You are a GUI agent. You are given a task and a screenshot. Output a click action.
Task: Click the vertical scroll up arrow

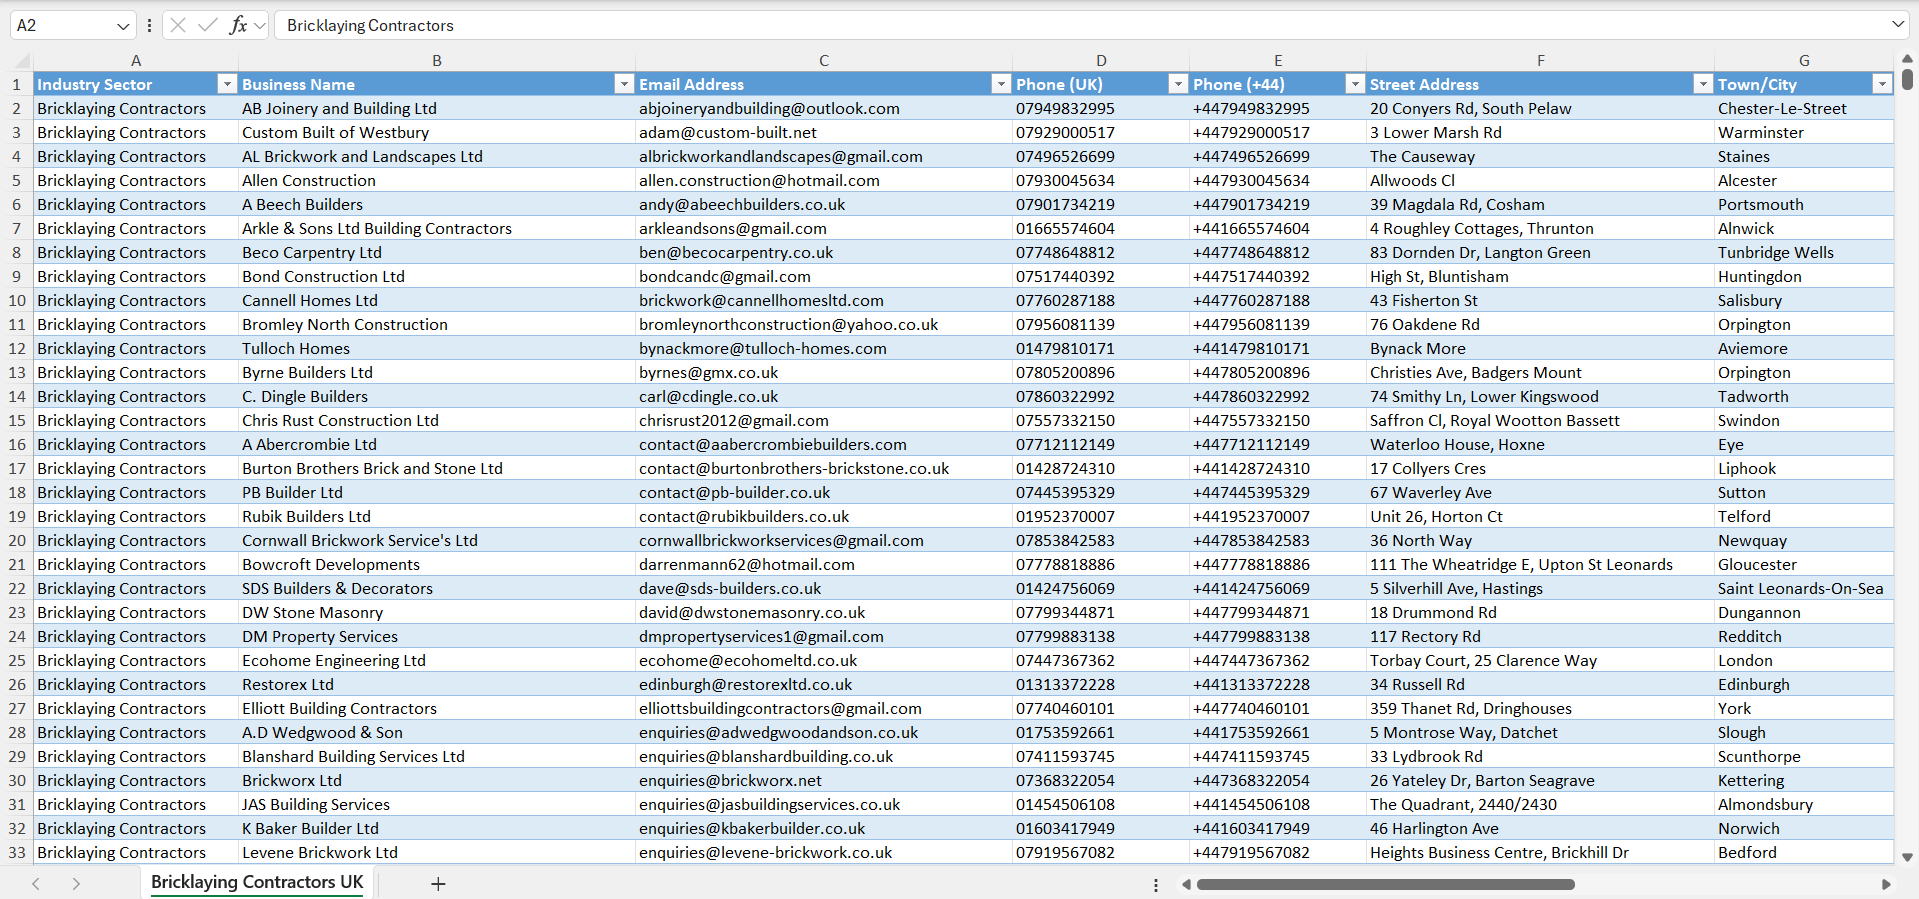1907,59
